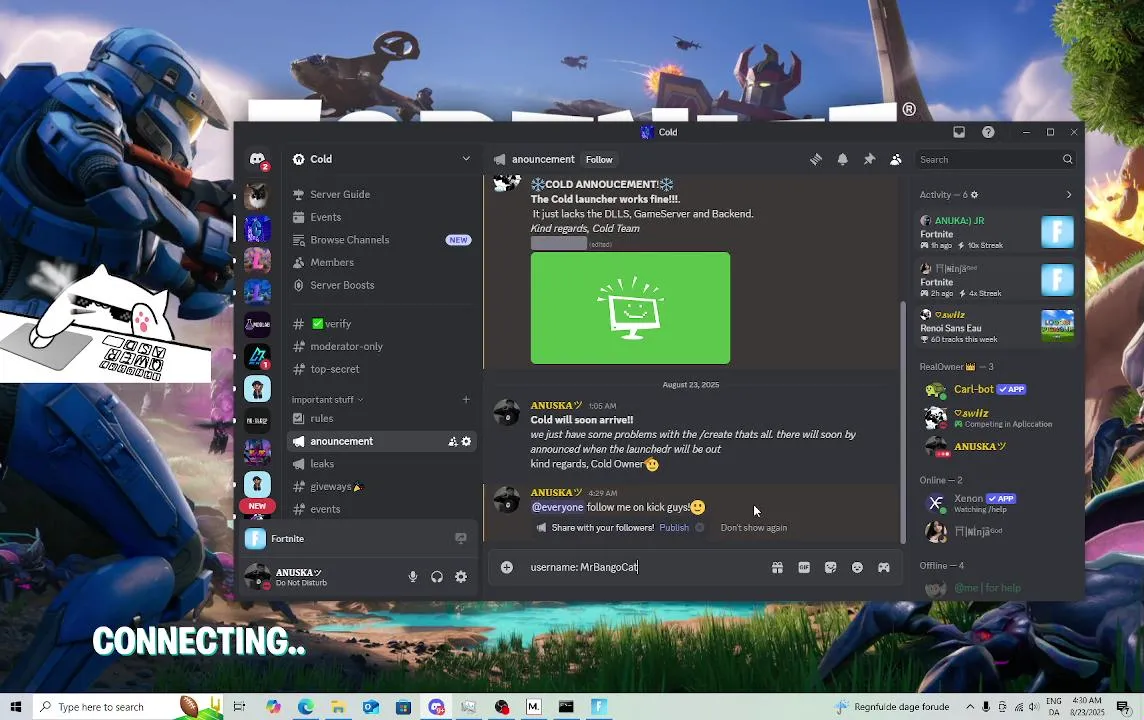1144x720 pixels.
Task: Open ANUKA:) JR Fortnite activity card
Action: pos(996,232)
